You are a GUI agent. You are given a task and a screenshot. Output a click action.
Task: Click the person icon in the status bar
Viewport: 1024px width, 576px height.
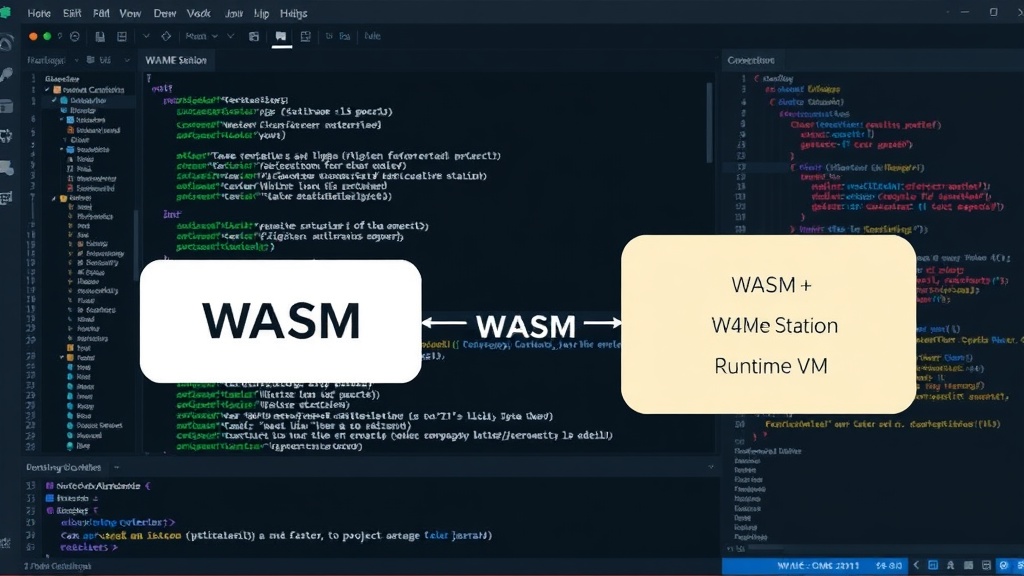pos(951,566)
